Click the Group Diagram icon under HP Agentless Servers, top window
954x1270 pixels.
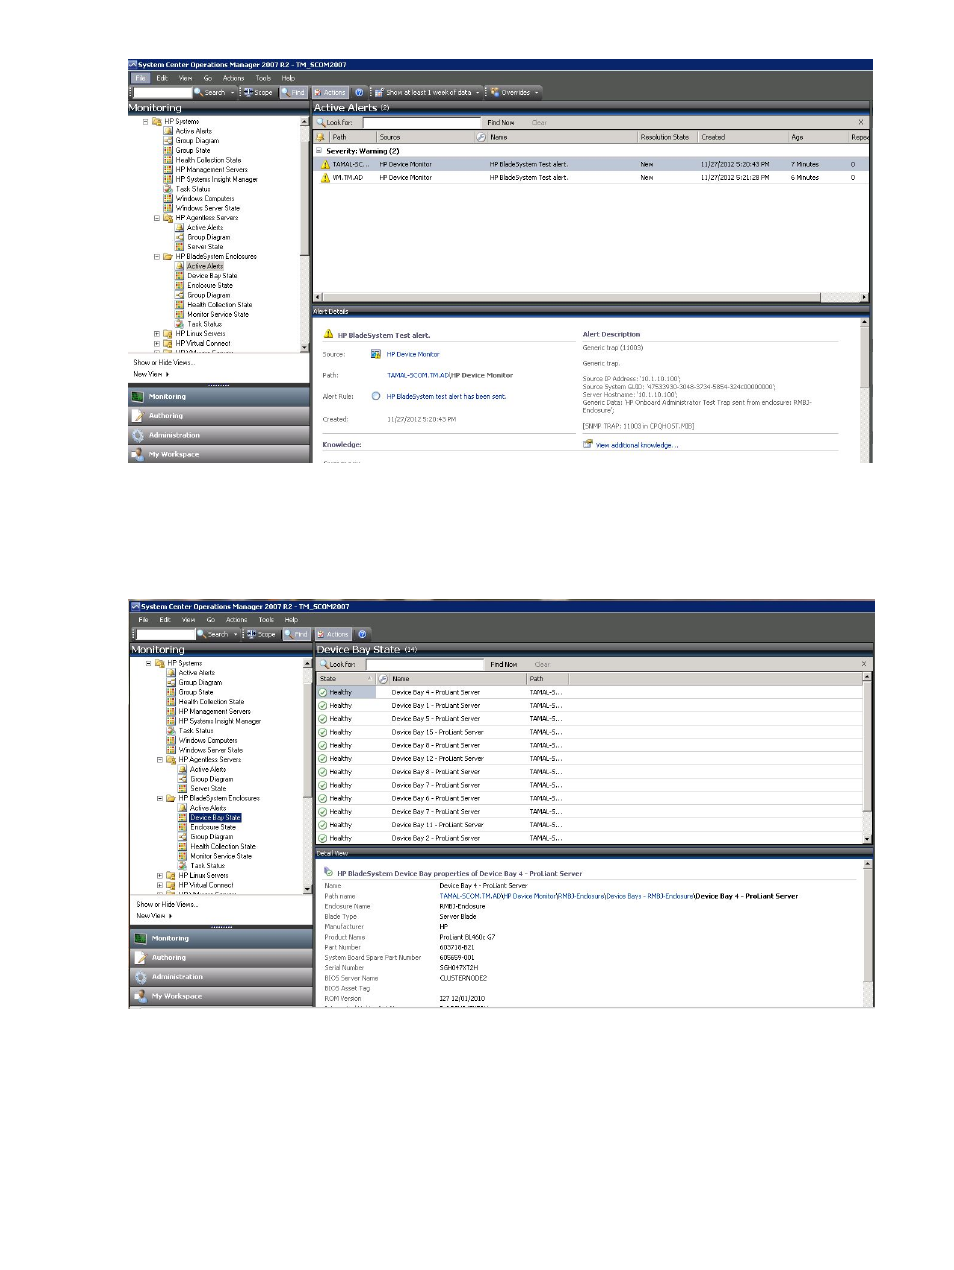180,237
